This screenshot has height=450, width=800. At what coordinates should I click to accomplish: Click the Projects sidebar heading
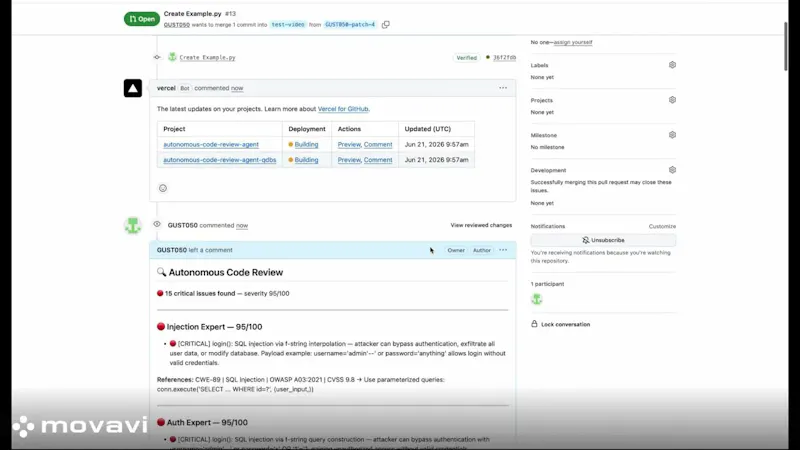click(541, 101)
